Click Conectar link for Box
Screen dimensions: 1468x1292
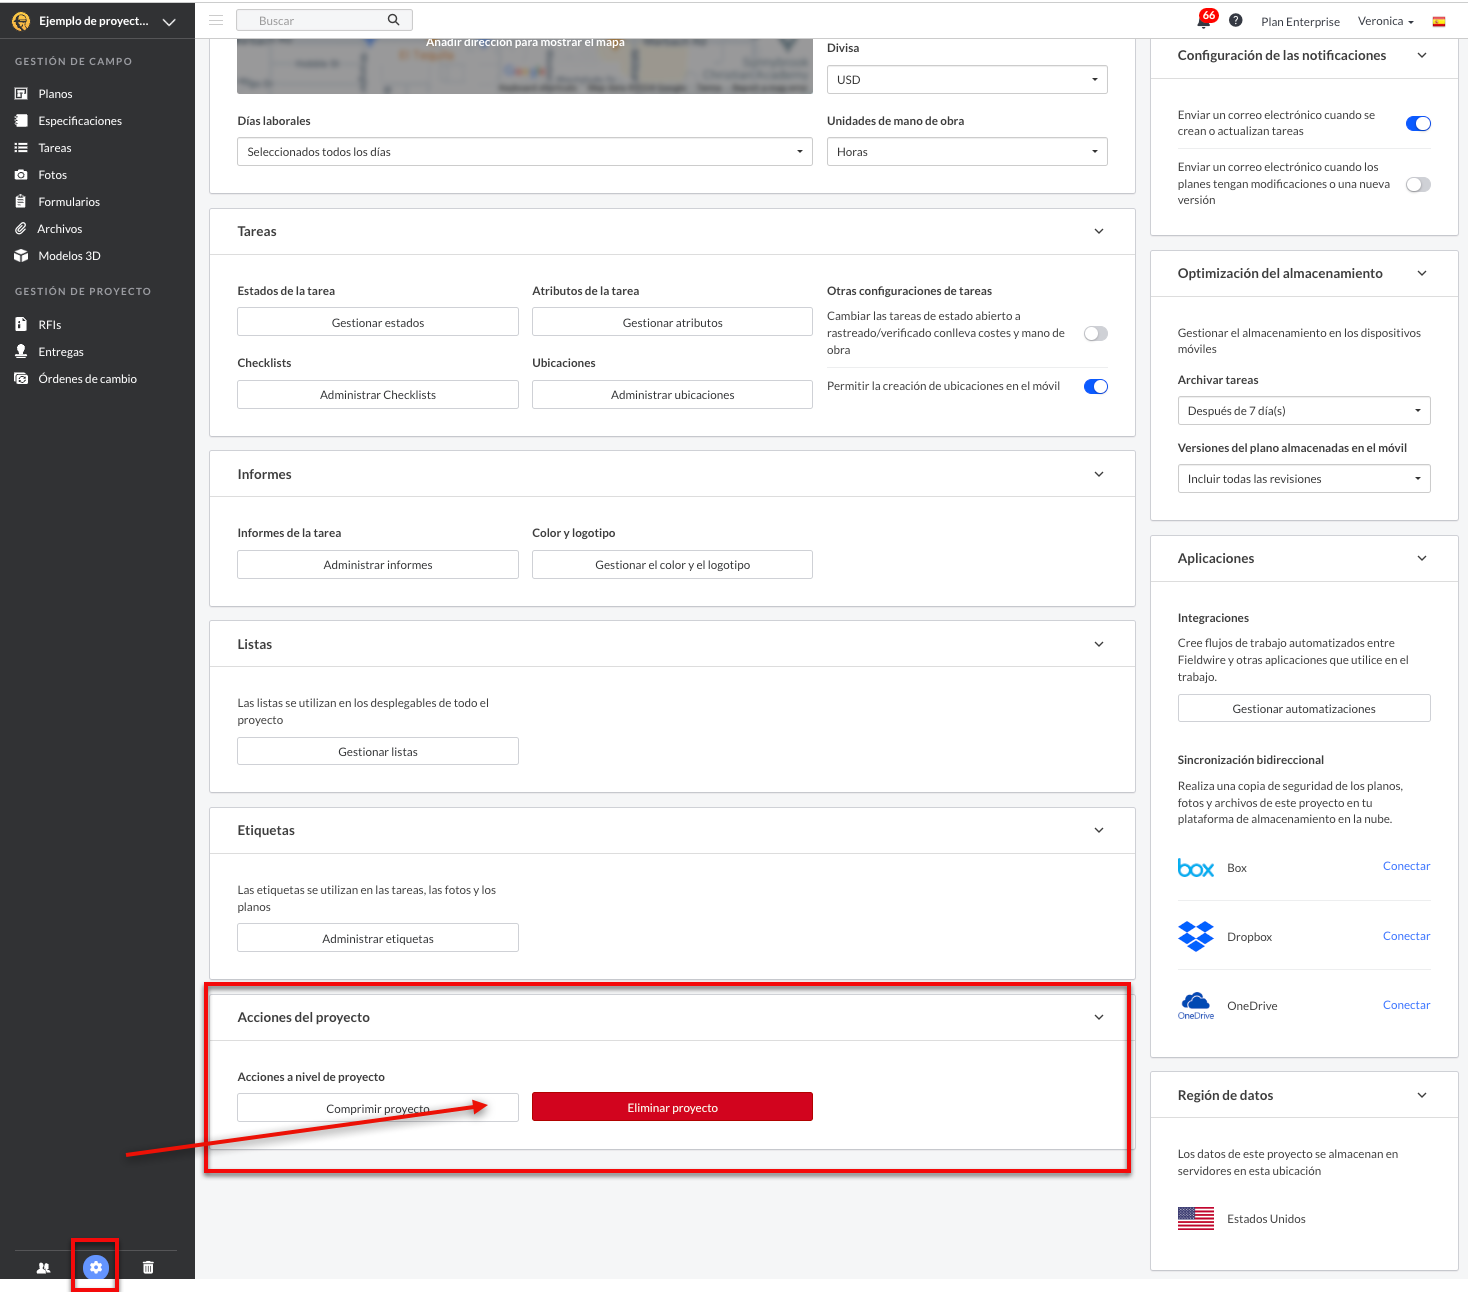(x=1406, y=866)
